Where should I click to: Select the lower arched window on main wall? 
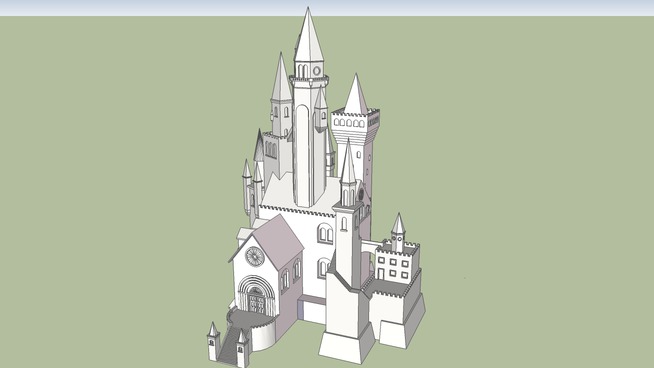[x=323, y=268]
